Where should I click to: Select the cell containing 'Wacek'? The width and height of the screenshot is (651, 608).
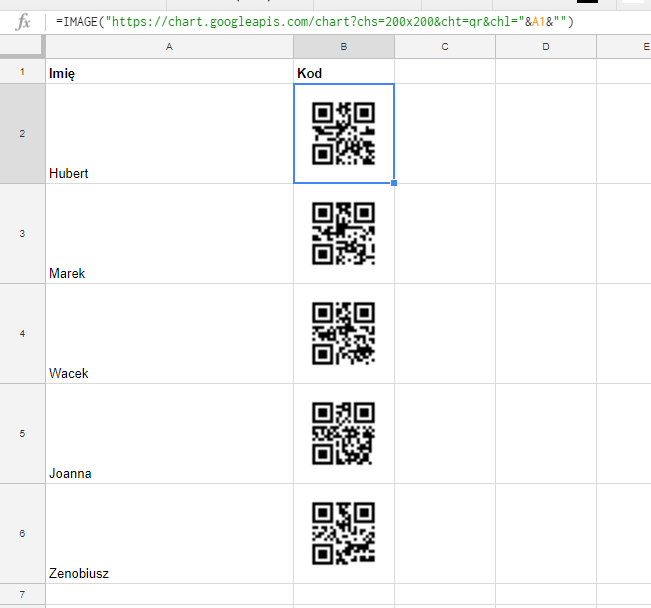coord(169,333)
